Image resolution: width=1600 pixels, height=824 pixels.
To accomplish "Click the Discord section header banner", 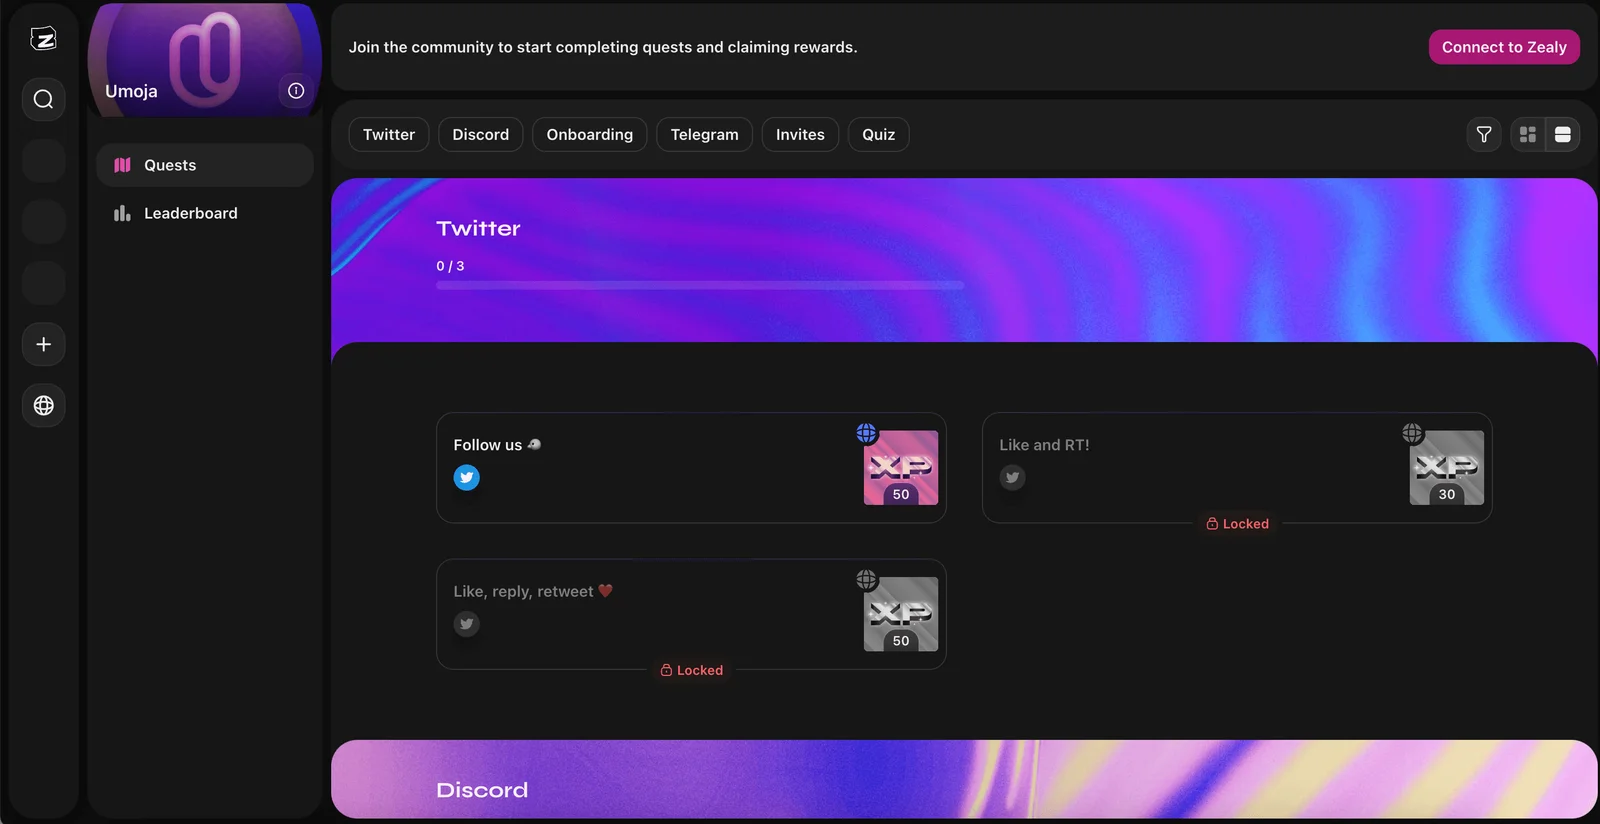I will pos(964,779).
